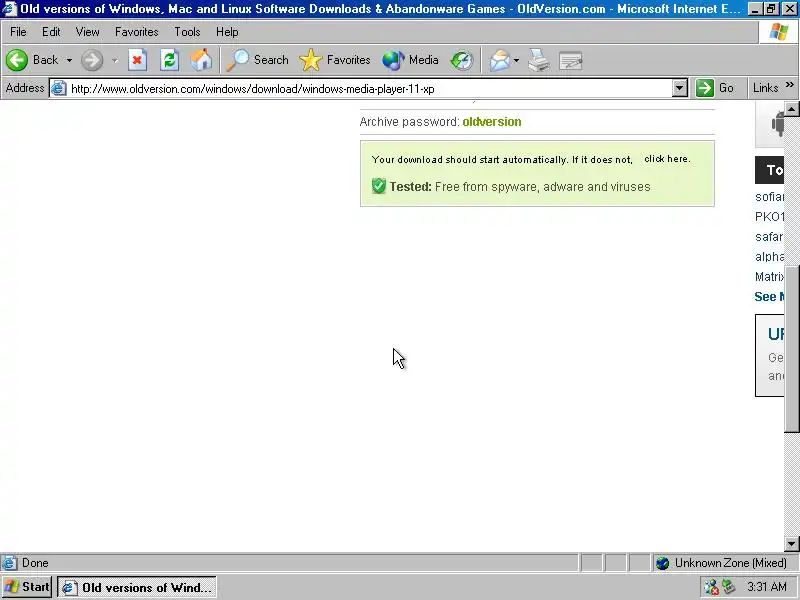This screenshot has width=800, height=600.
Task: Click the Old versions taskbar window button
Action: click(x=137, y=588)
